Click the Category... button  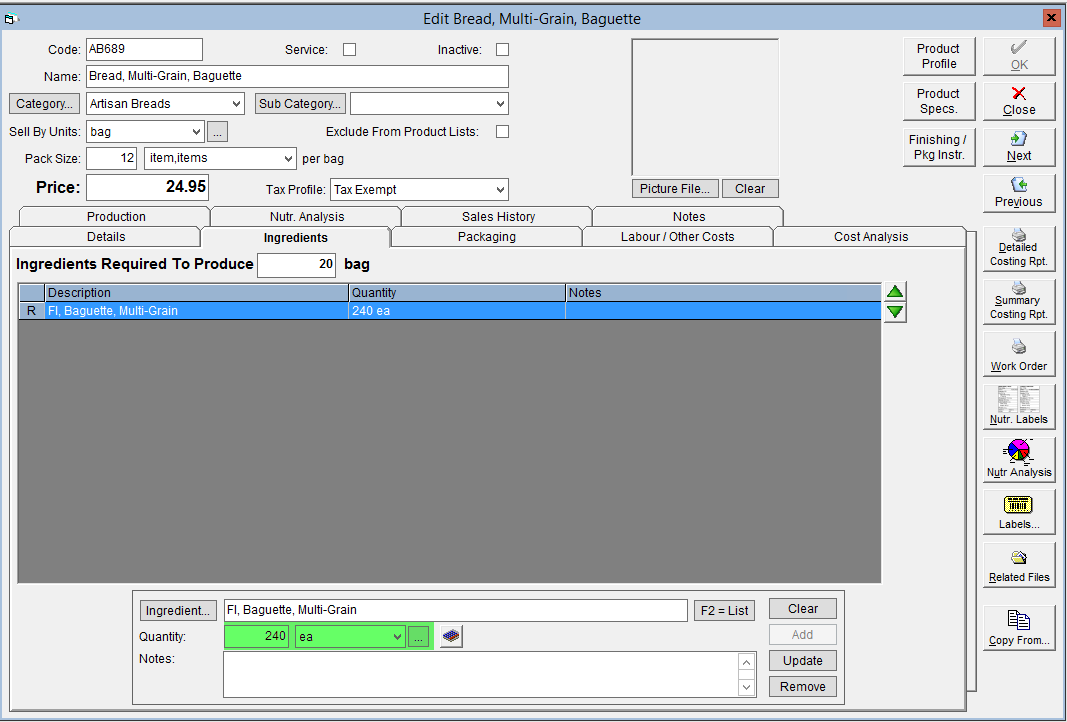pos(44,104)
